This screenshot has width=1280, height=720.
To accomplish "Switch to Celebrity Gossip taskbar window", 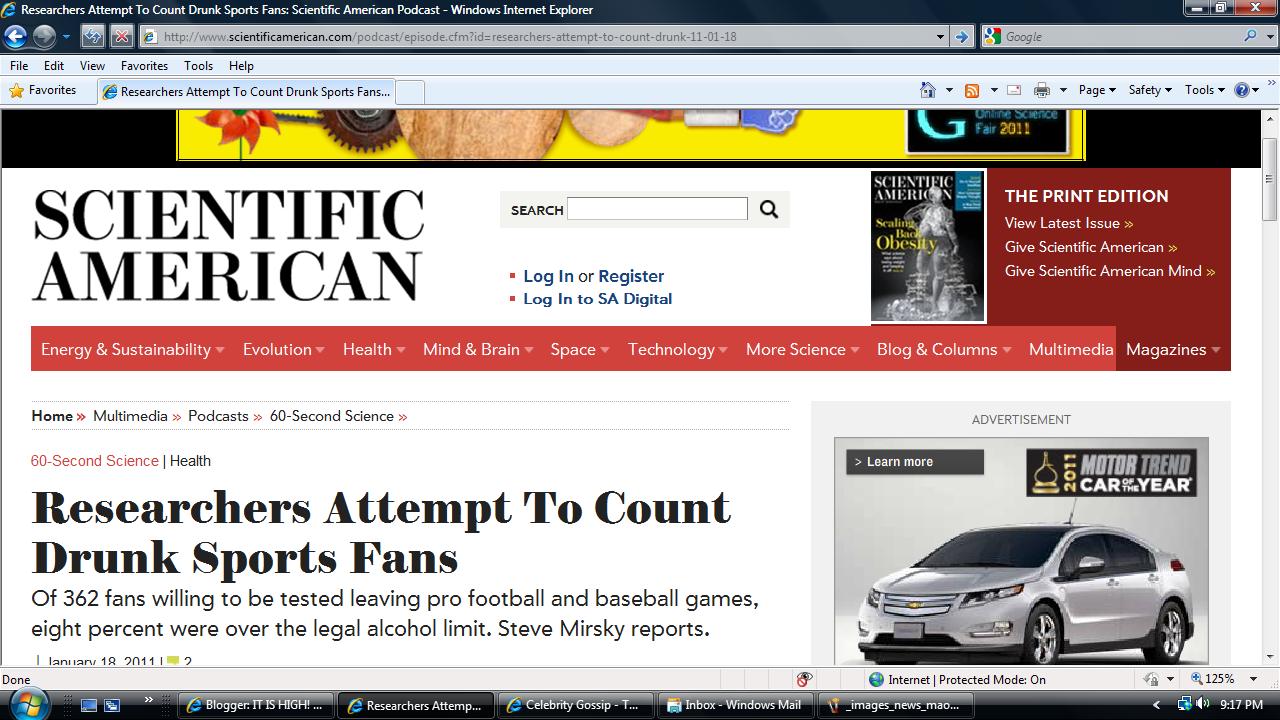I will (574, 705).
